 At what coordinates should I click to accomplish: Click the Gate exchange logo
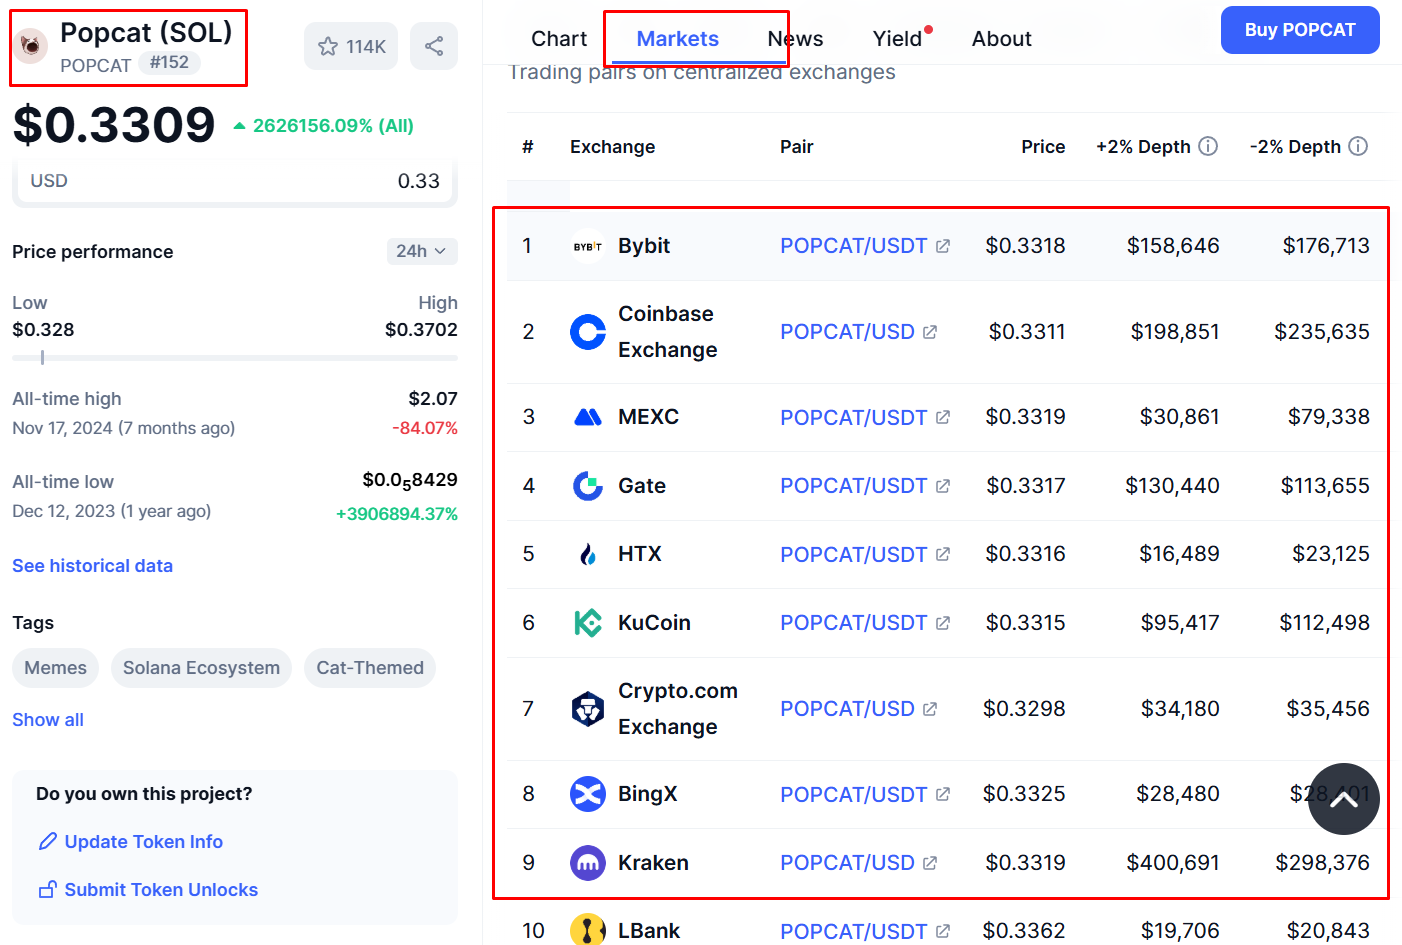[x=588, y=486]
